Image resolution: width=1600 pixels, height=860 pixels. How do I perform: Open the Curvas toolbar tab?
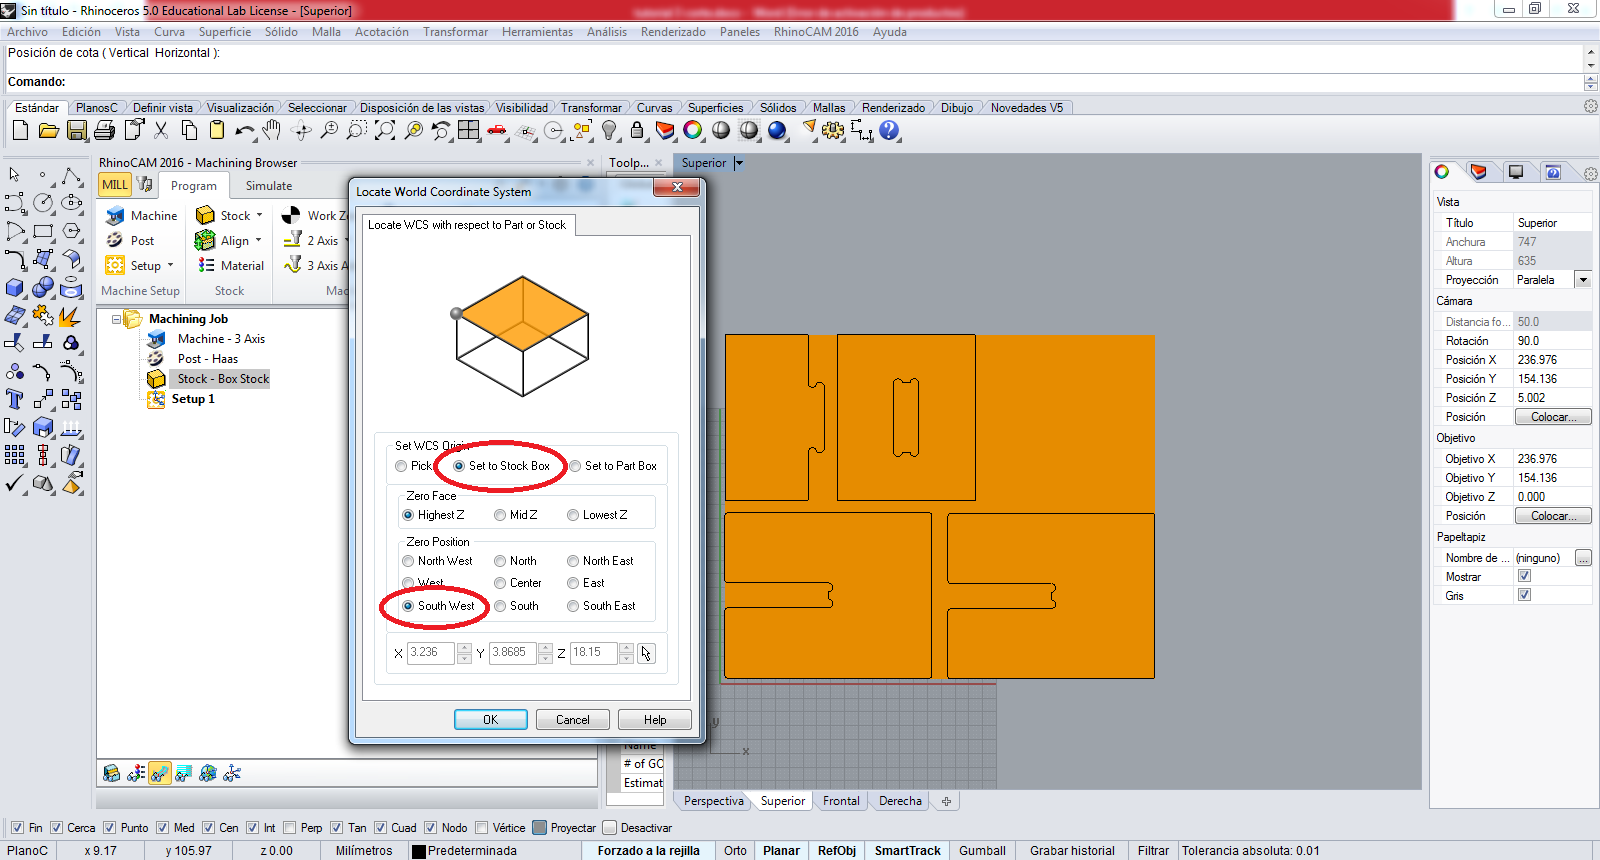655,108
